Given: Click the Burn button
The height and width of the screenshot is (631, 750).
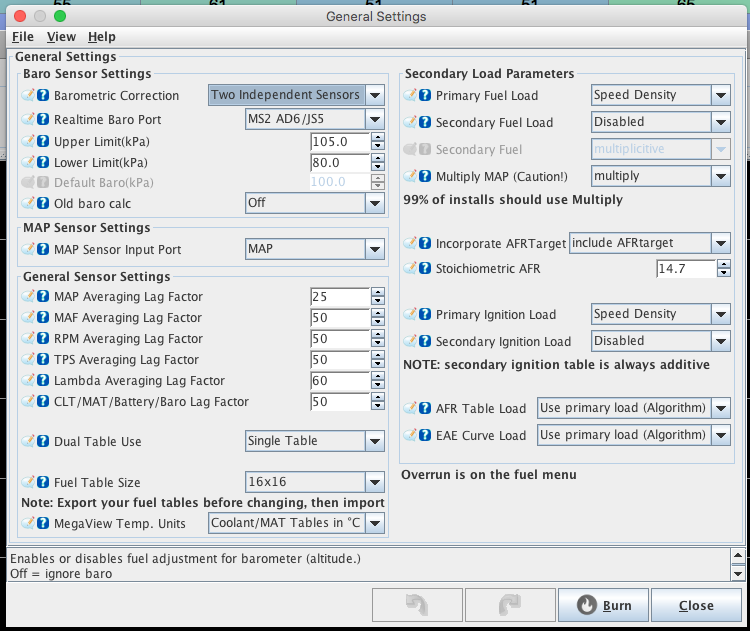Looking at the screenshot, I should tap(603, 605).
